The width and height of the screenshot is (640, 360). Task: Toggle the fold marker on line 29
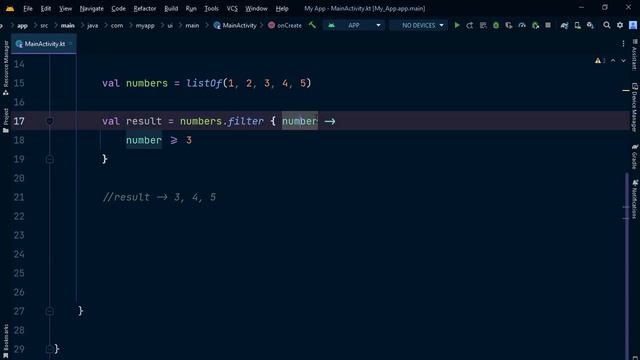(x=49, y=349)
